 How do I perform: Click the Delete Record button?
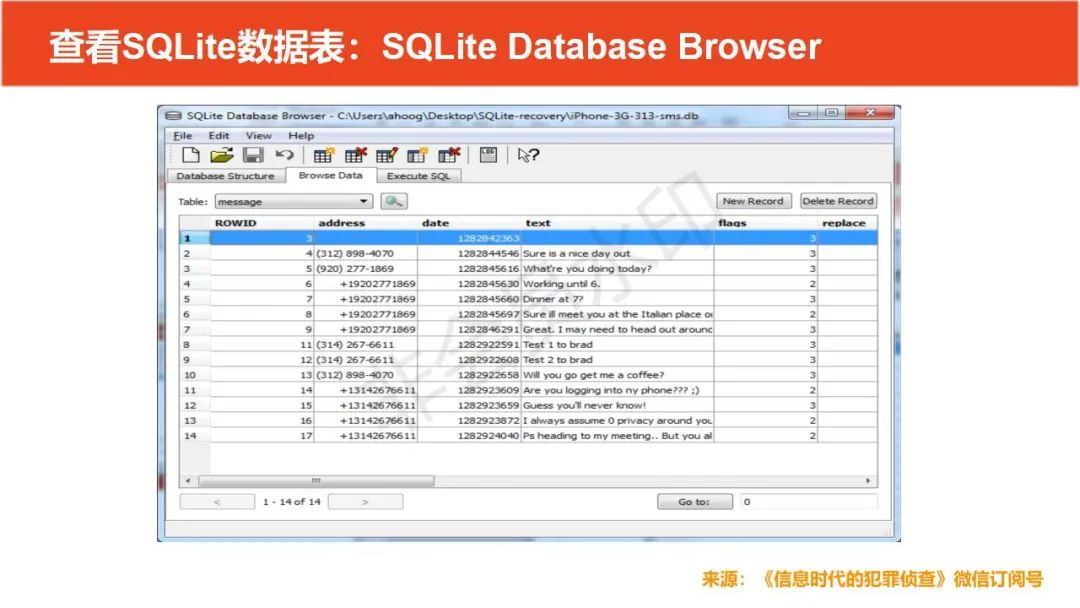point(838,201)
